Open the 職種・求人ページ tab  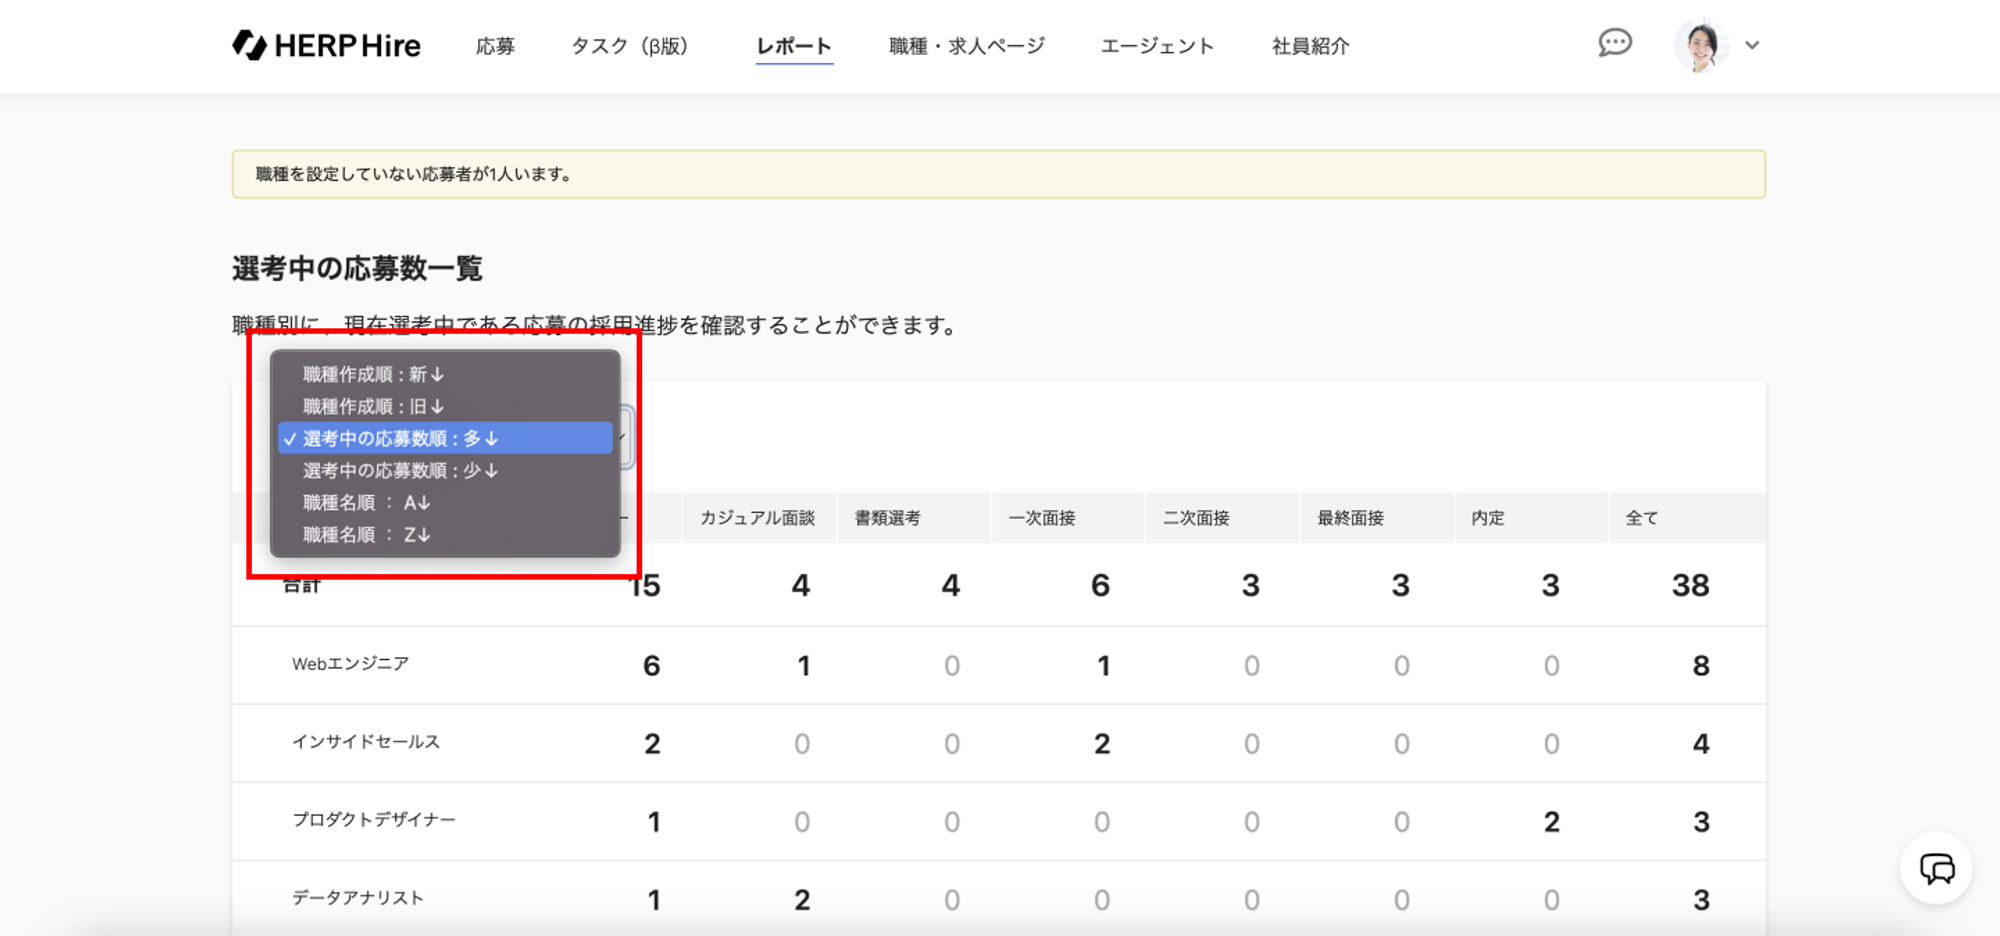pyautogui.click(x=967, y=46)
